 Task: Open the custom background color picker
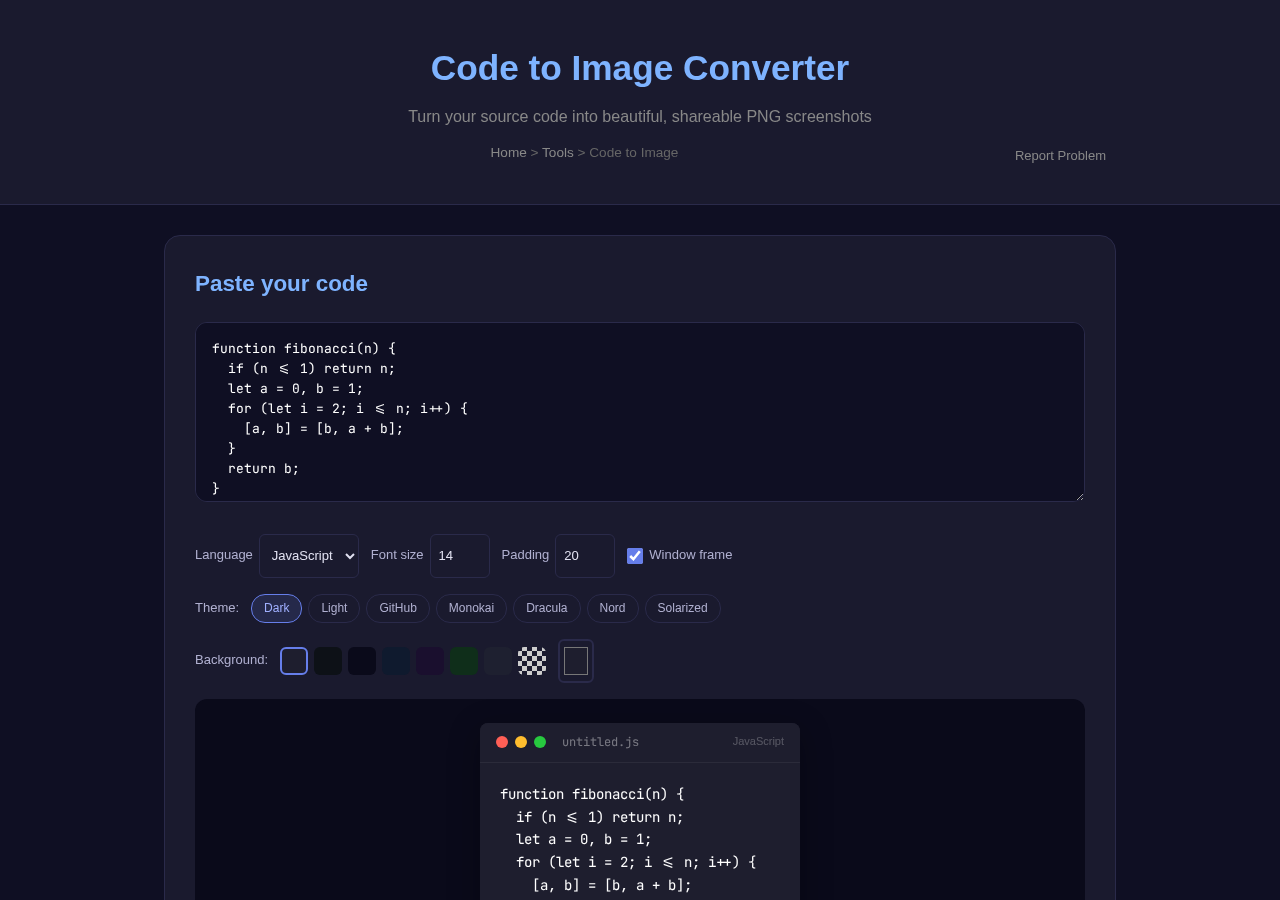[576, 661]
